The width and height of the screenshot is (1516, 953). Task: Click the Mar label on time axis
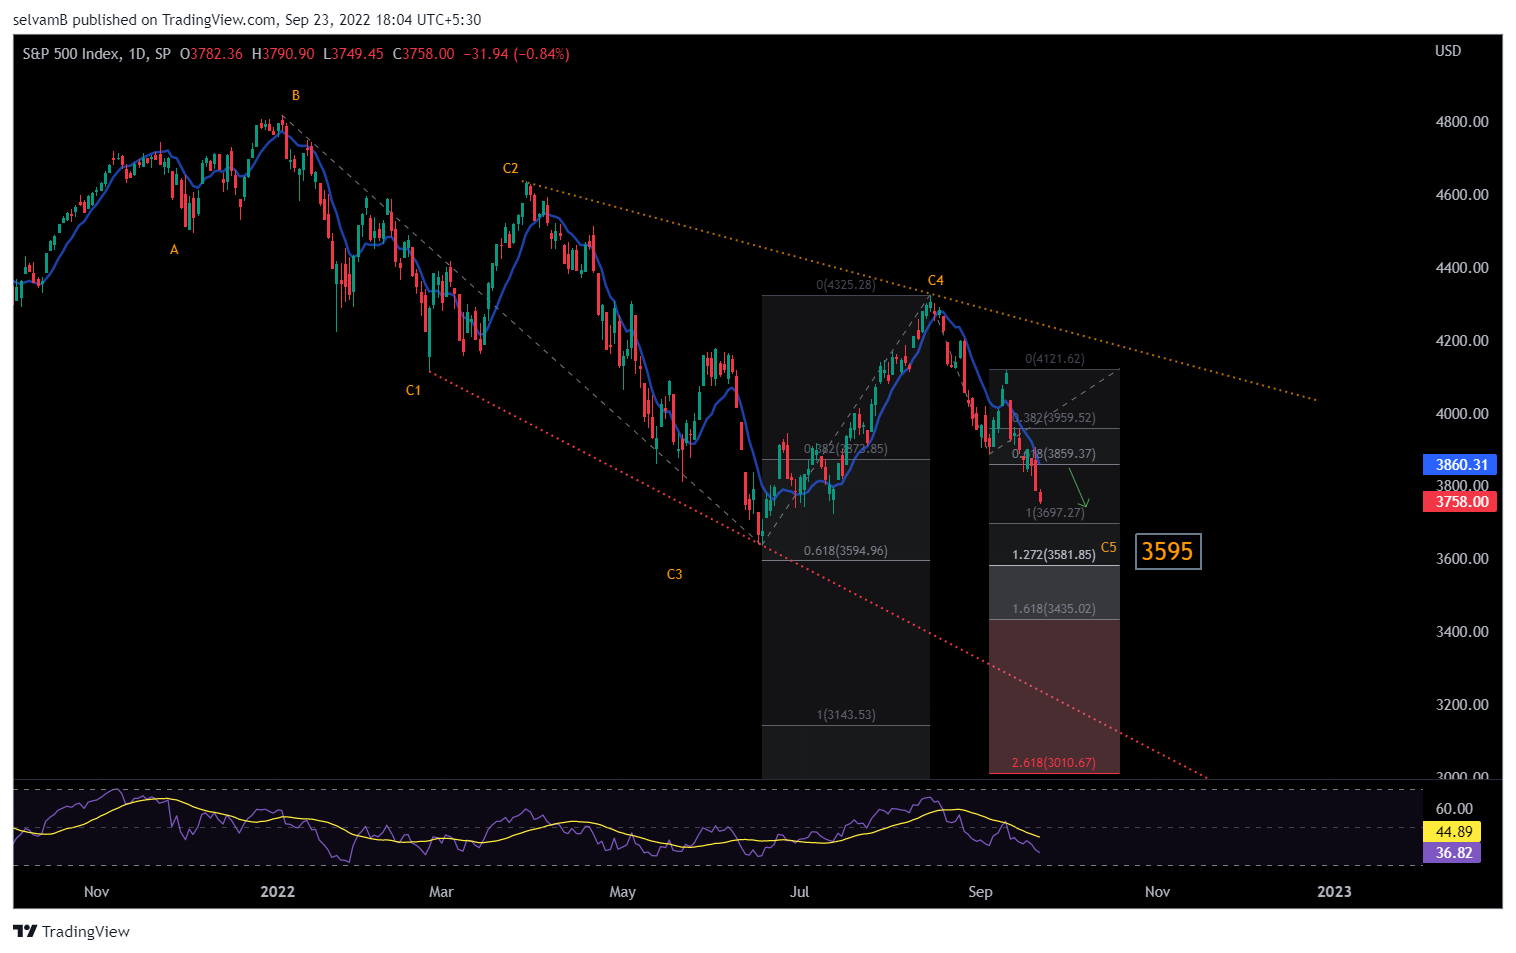[441, 892]
